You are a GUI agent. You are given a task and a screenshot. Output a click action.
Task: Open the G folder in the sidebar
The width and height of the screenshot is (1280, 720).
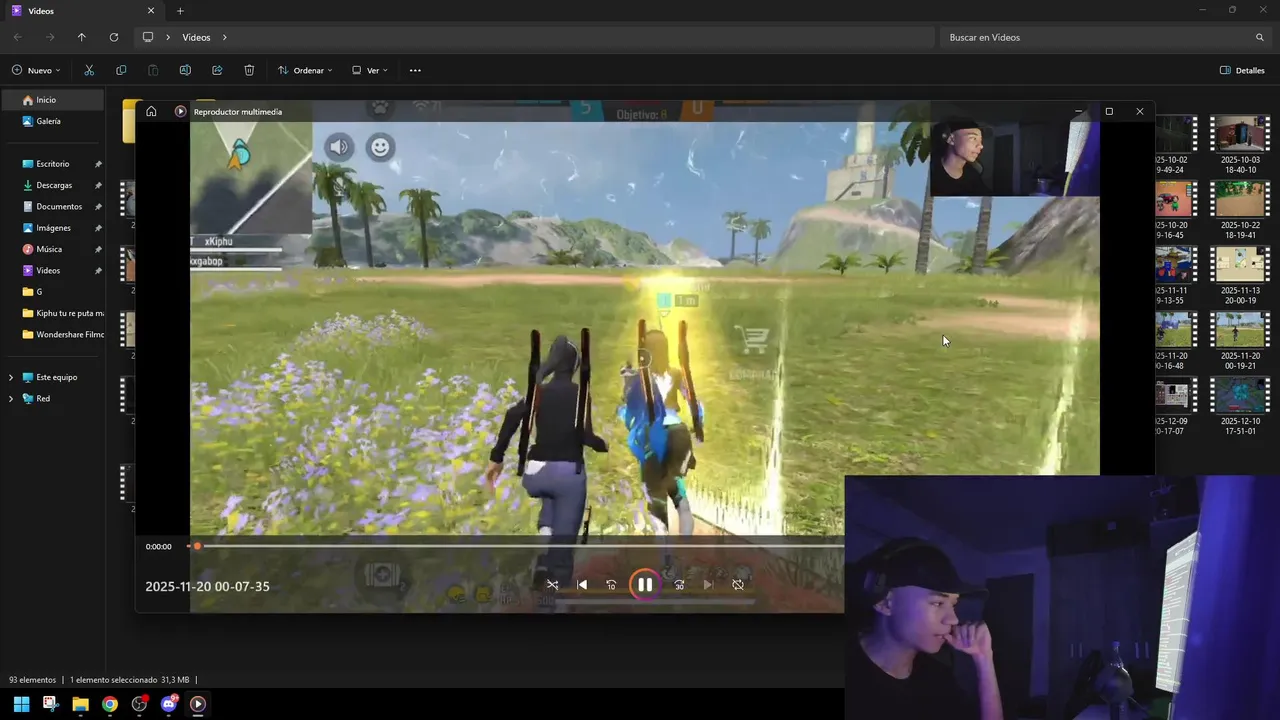click(x=52, y=292)
